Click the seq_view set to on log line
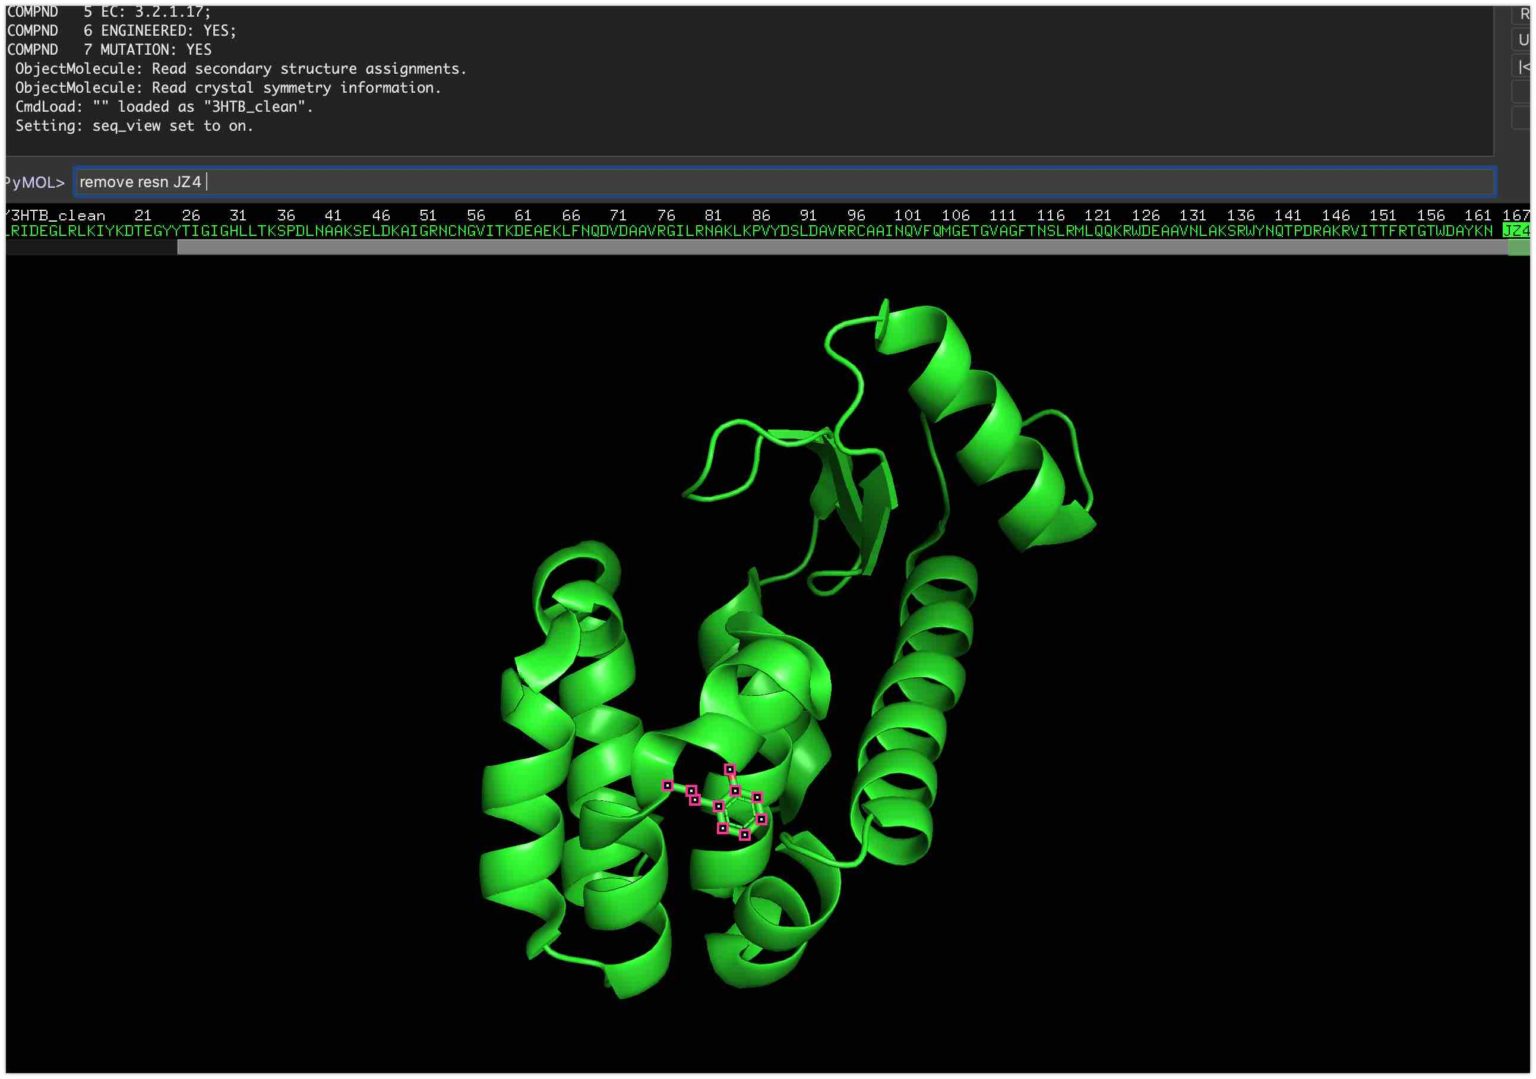This screenshot has height=1079, width=1536. (133, 126)
